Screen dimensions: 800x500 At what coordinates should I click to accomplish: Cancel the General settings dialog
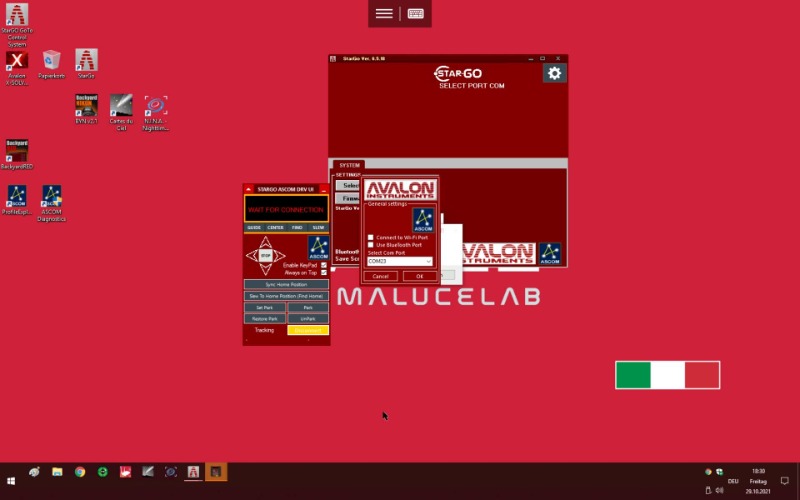click(381, 277)
